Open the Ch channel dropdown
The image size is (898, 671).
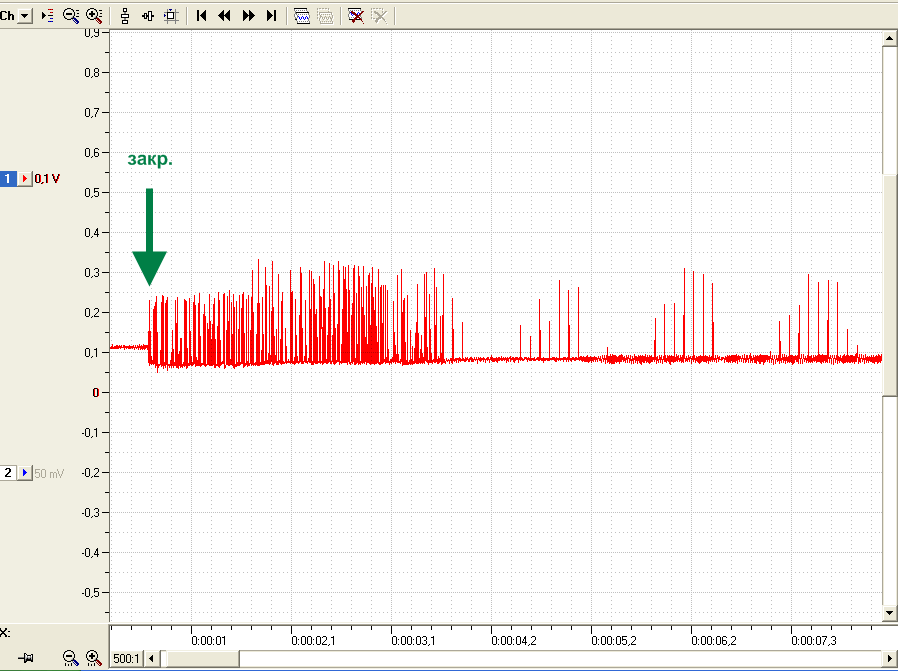[25, 16]
